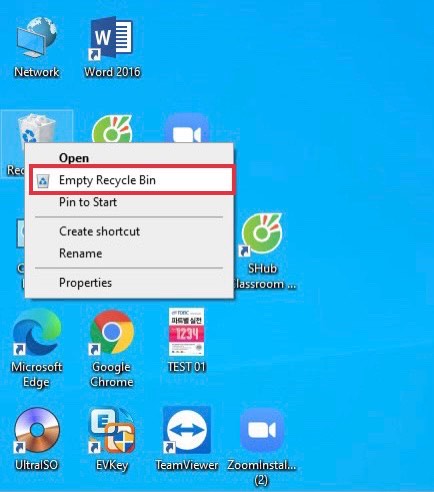Open Properties from the context menu
The height and width of the screenshot is (492, 434).
(x=85, y=283)
